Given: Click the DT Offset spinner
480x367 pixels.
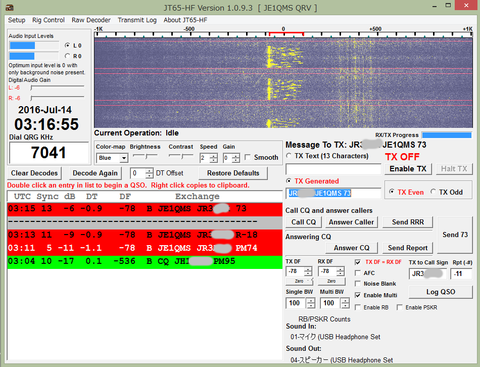Looking at the screenshot, I should [x=142, y=173].
